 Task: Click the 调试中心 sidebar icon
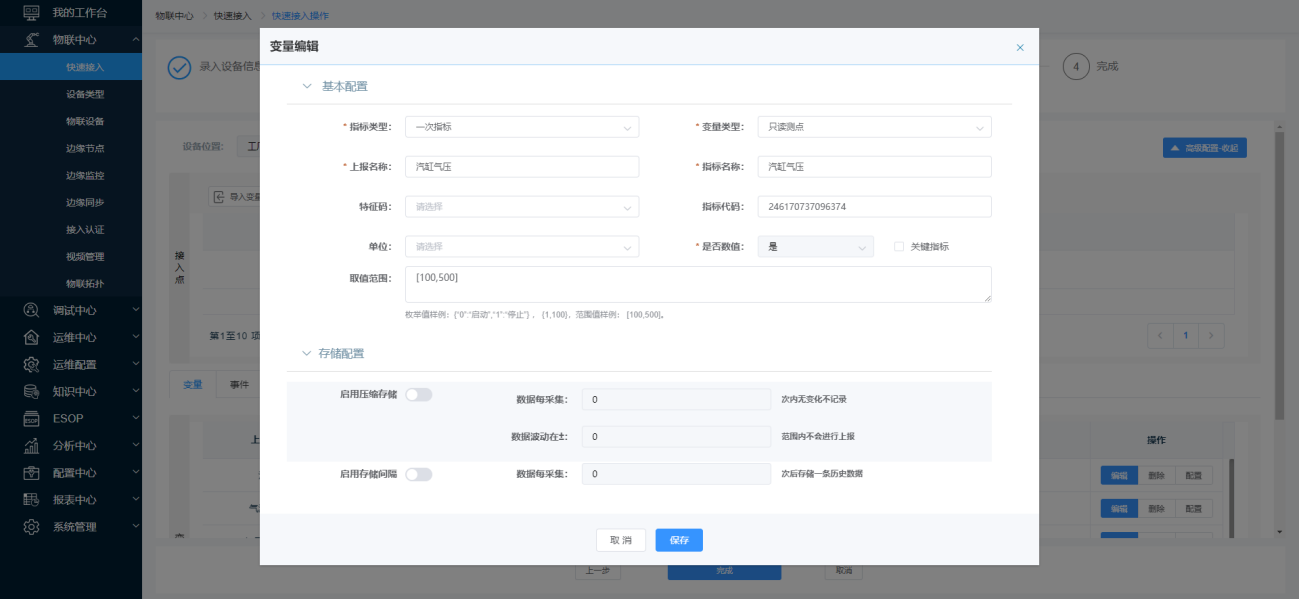tap(31, 310)
